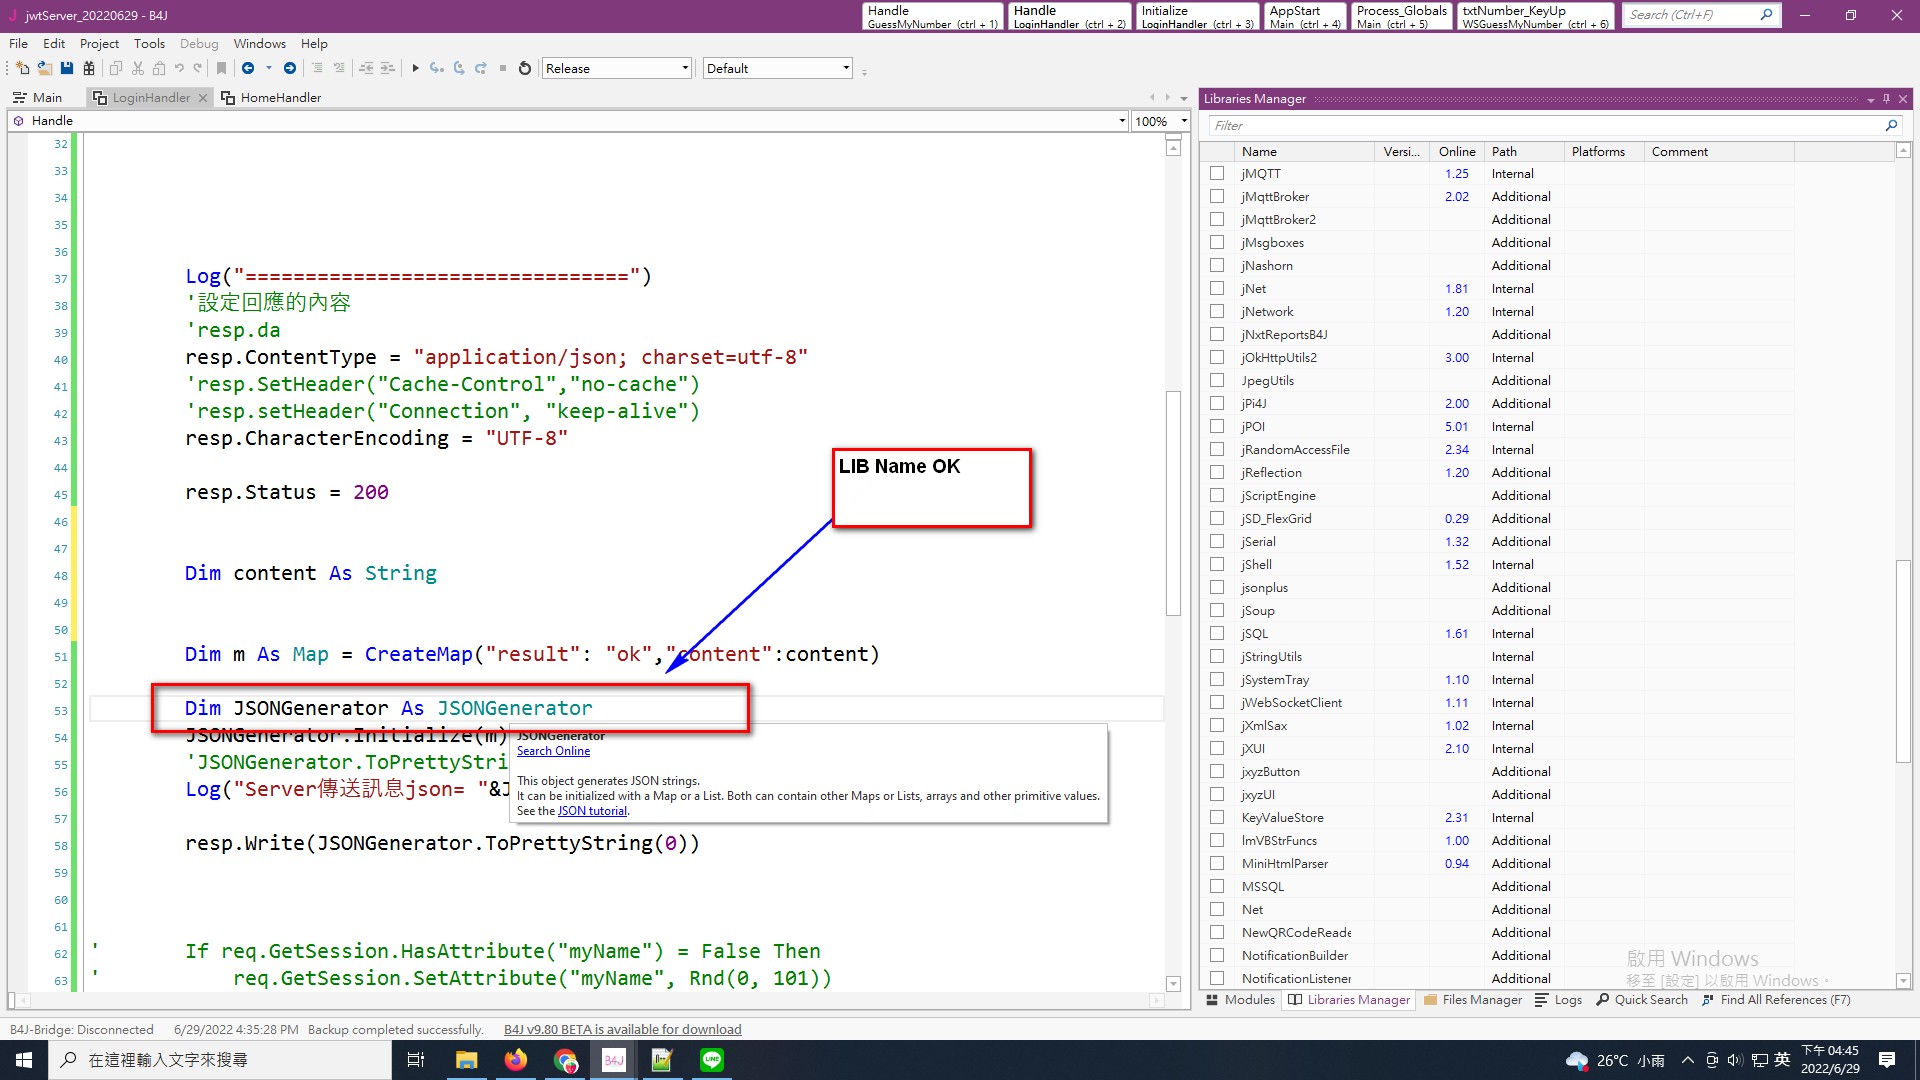This screenshot has width=1920, height=1080.
Task: Enable the jOkHttpUtils2 library checkbox
Action: coord(1217,357)
